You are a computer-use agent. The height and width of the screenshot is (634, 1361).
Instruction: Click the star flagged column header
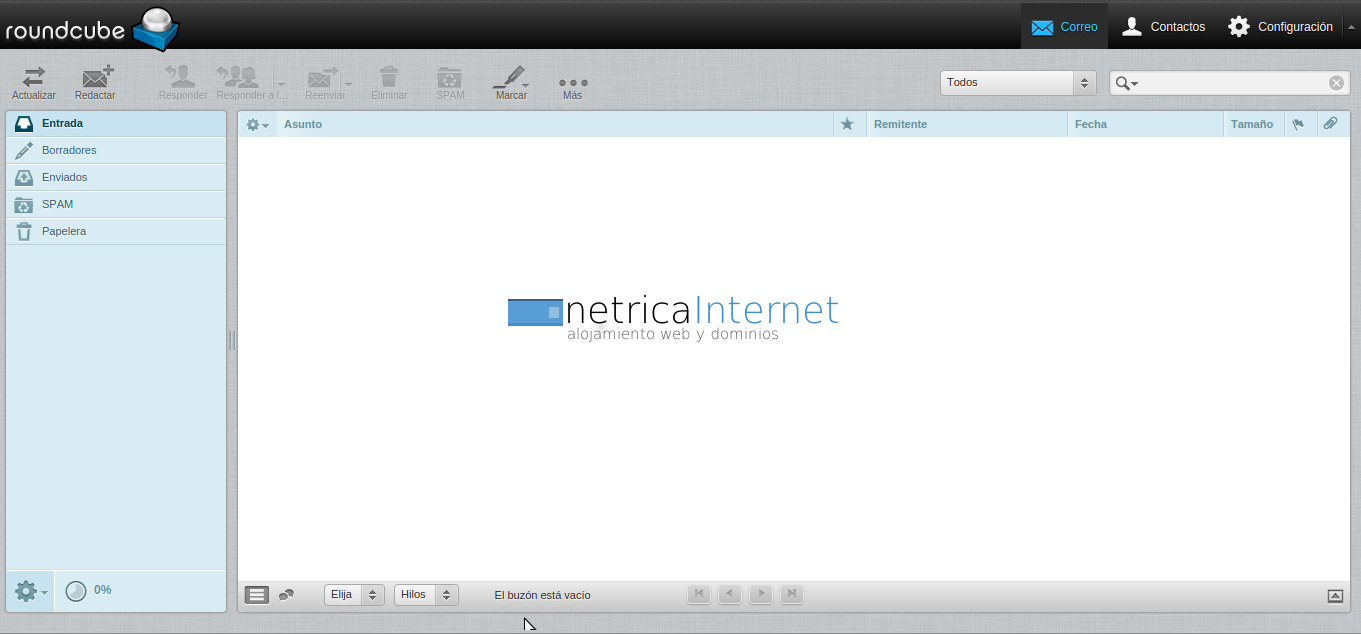pyautogui.click(x=847, y=124)
